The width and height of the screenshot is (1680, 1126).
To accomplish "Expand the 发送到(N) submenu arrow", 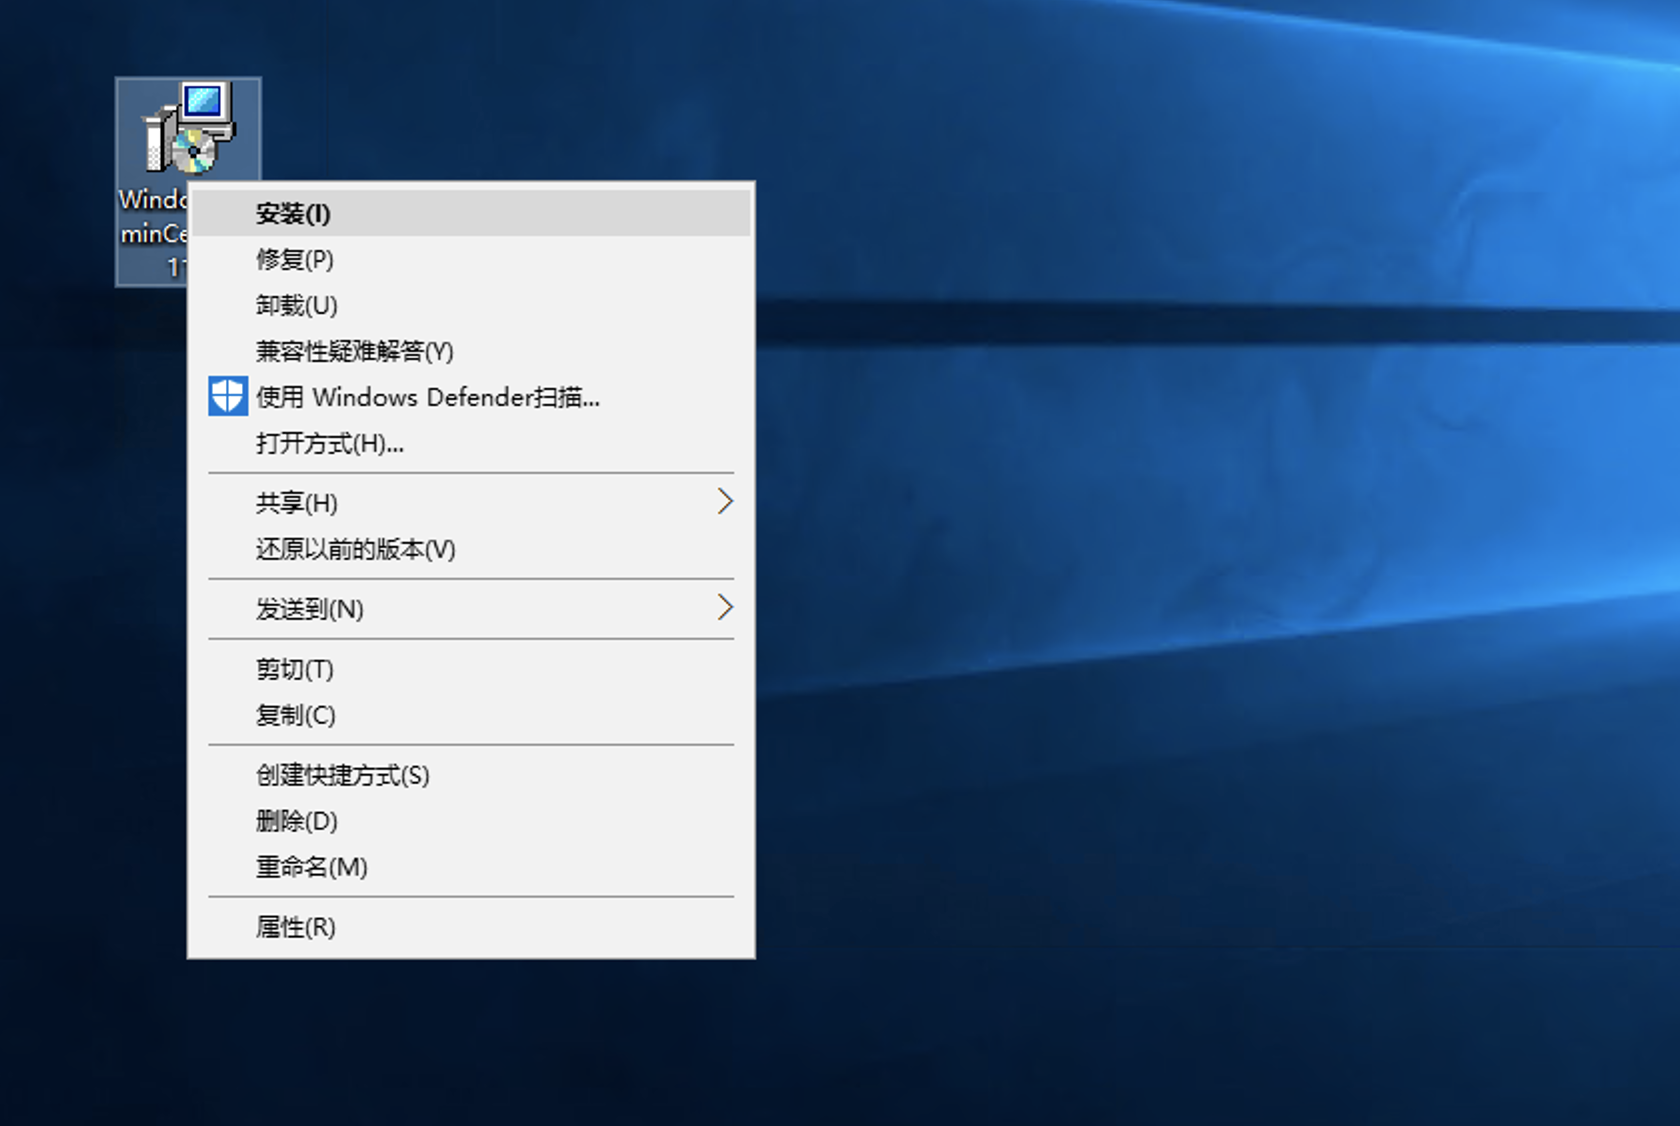I will tap(726, 608).
